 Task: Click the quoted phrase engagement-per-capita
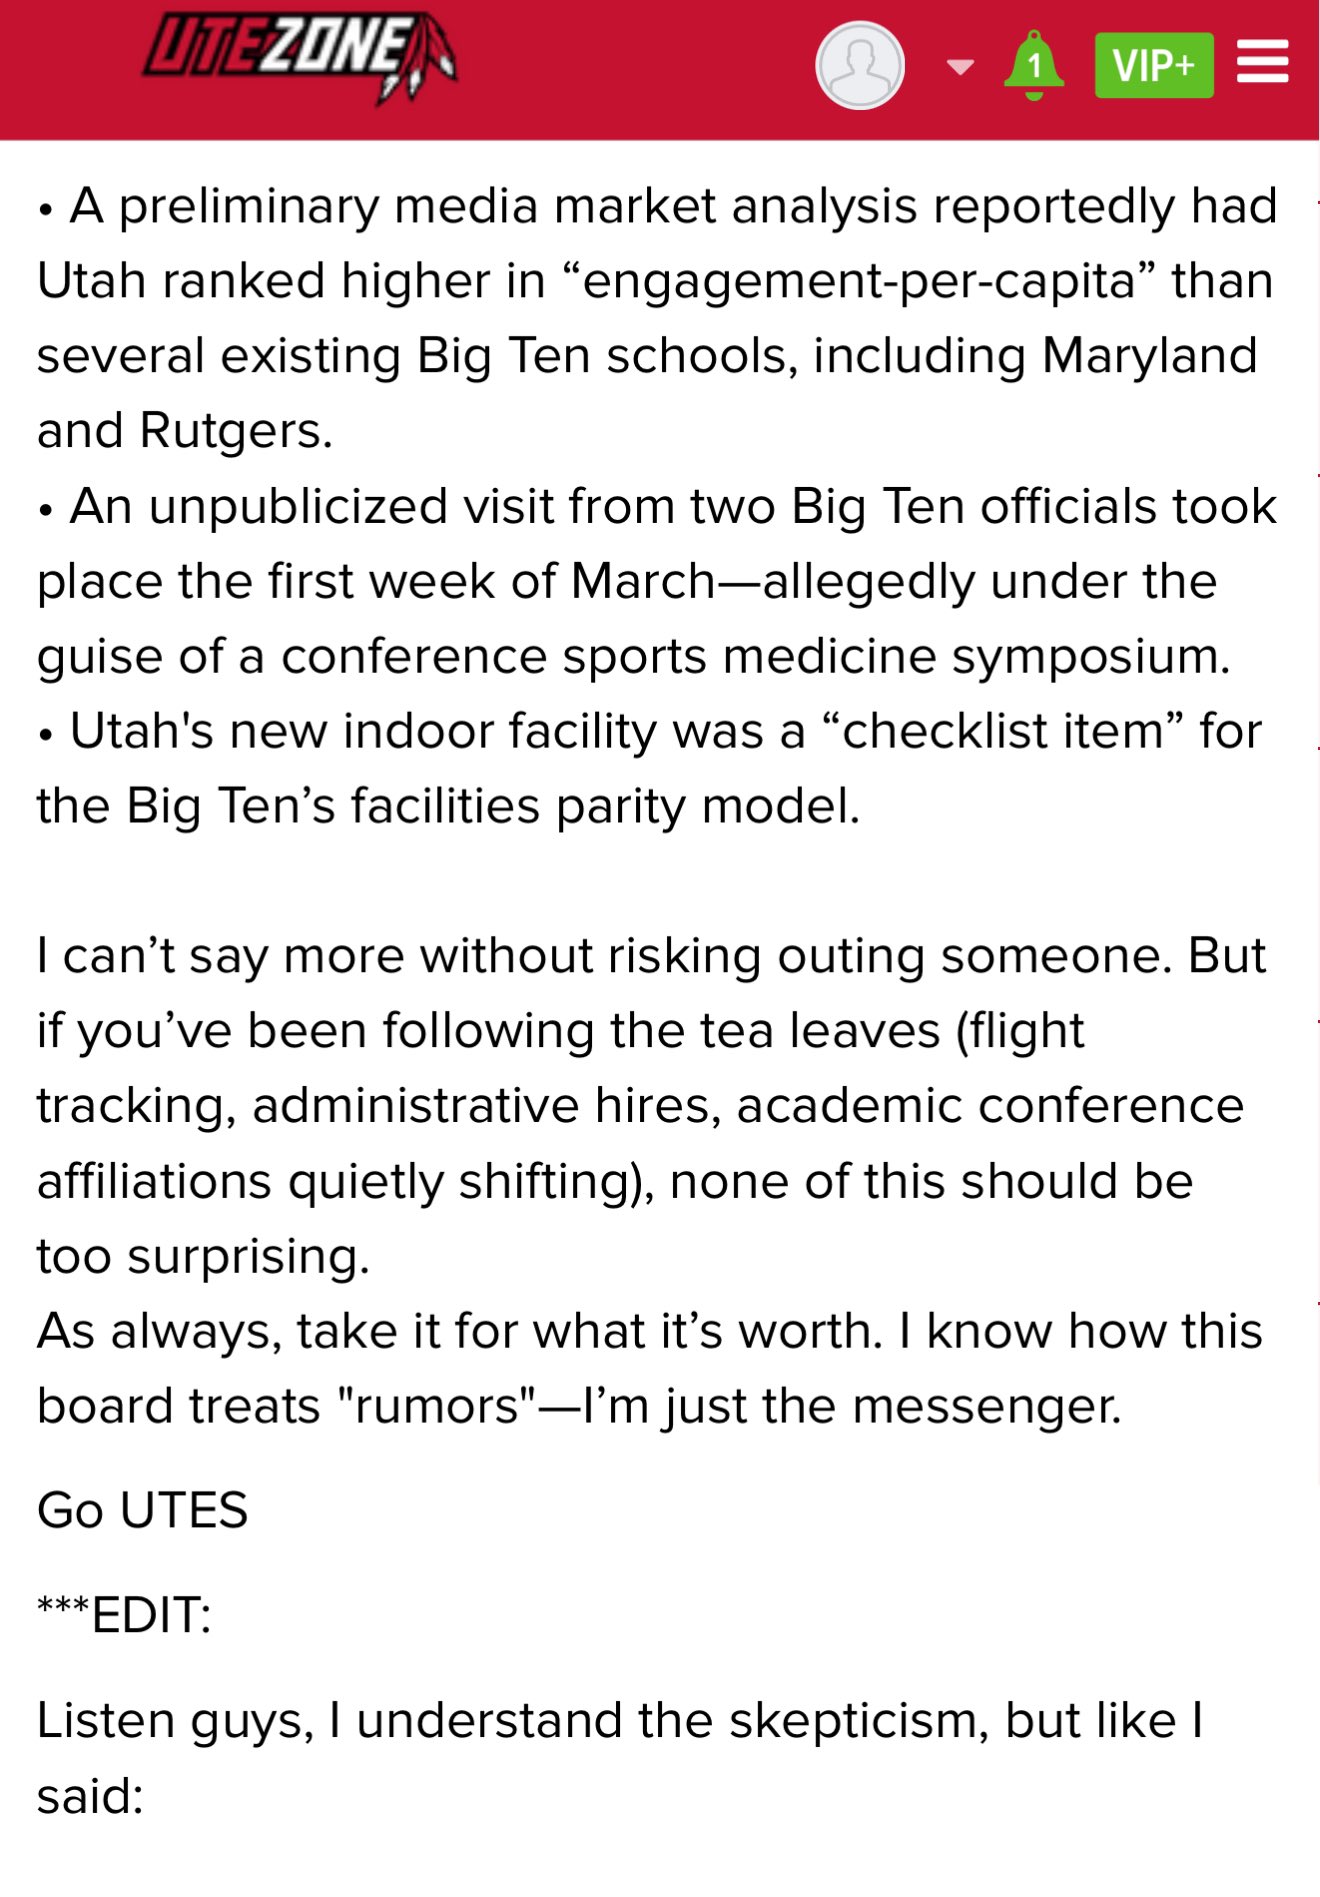(x=862, y=281)
